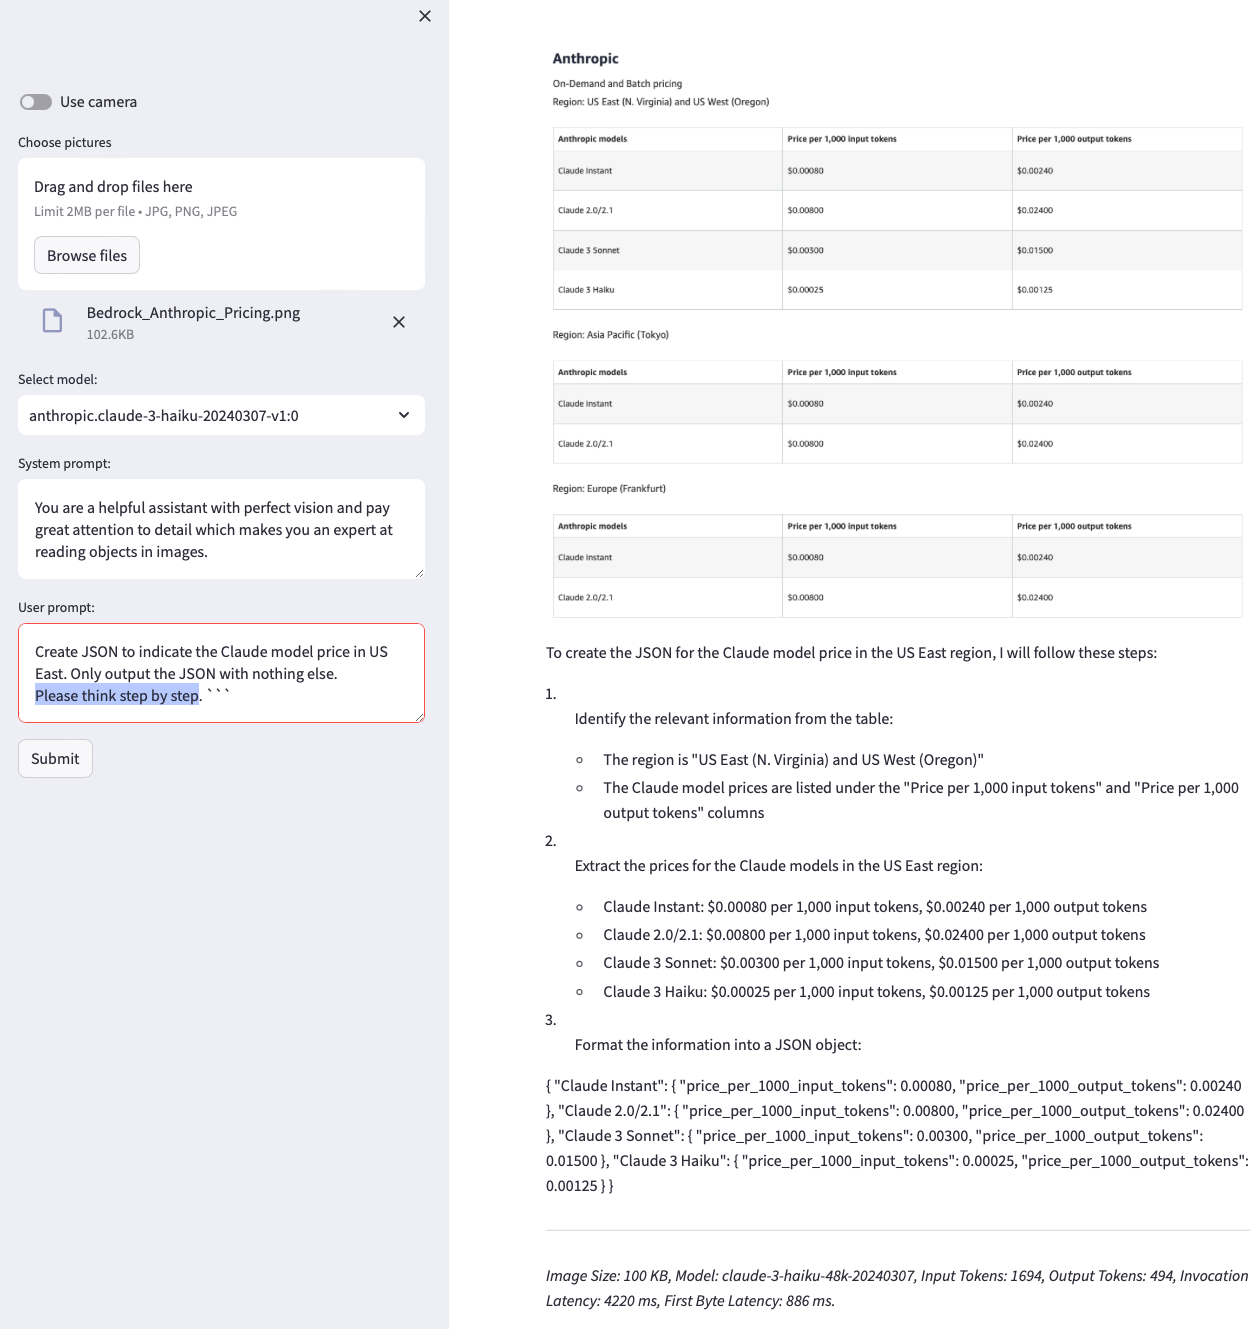
Task: Click the User prompt resize corner handle
Action: point(419,717)
